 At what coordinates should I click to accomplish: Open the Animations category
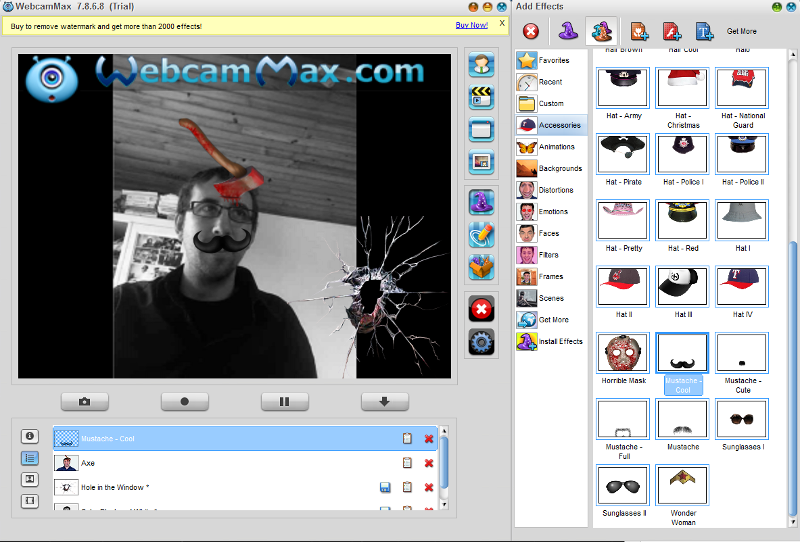click(551, 146)
